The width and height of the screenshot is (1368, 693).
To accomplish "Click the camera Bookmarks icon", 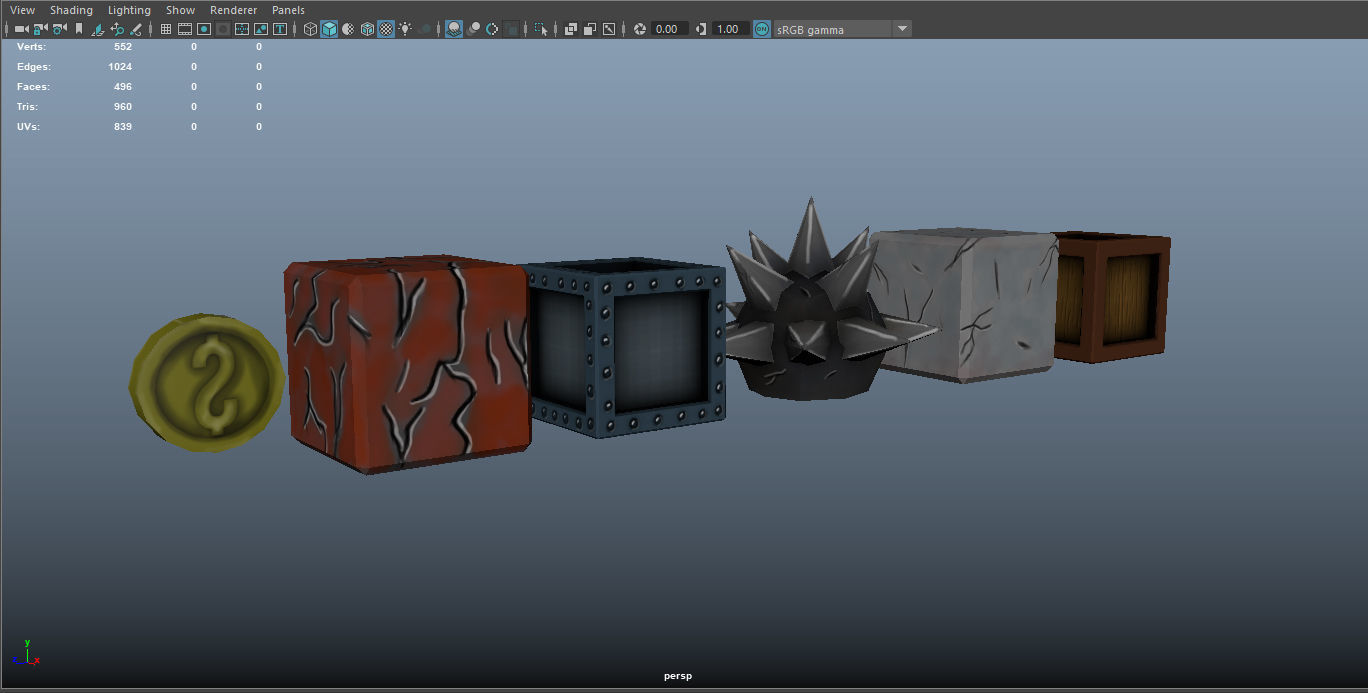I will click(x=79, y=29).
